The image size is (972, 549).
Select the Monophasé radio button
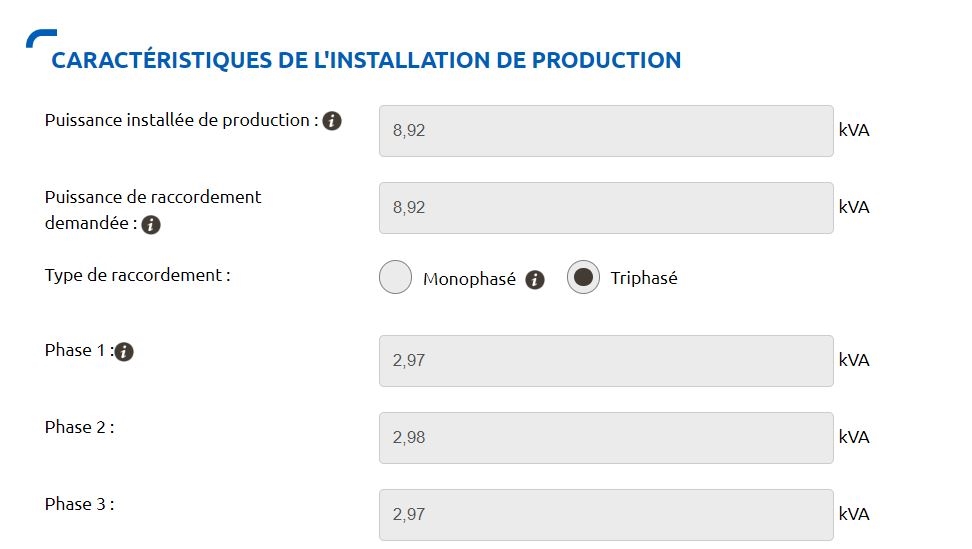click(x=396, y=277)
